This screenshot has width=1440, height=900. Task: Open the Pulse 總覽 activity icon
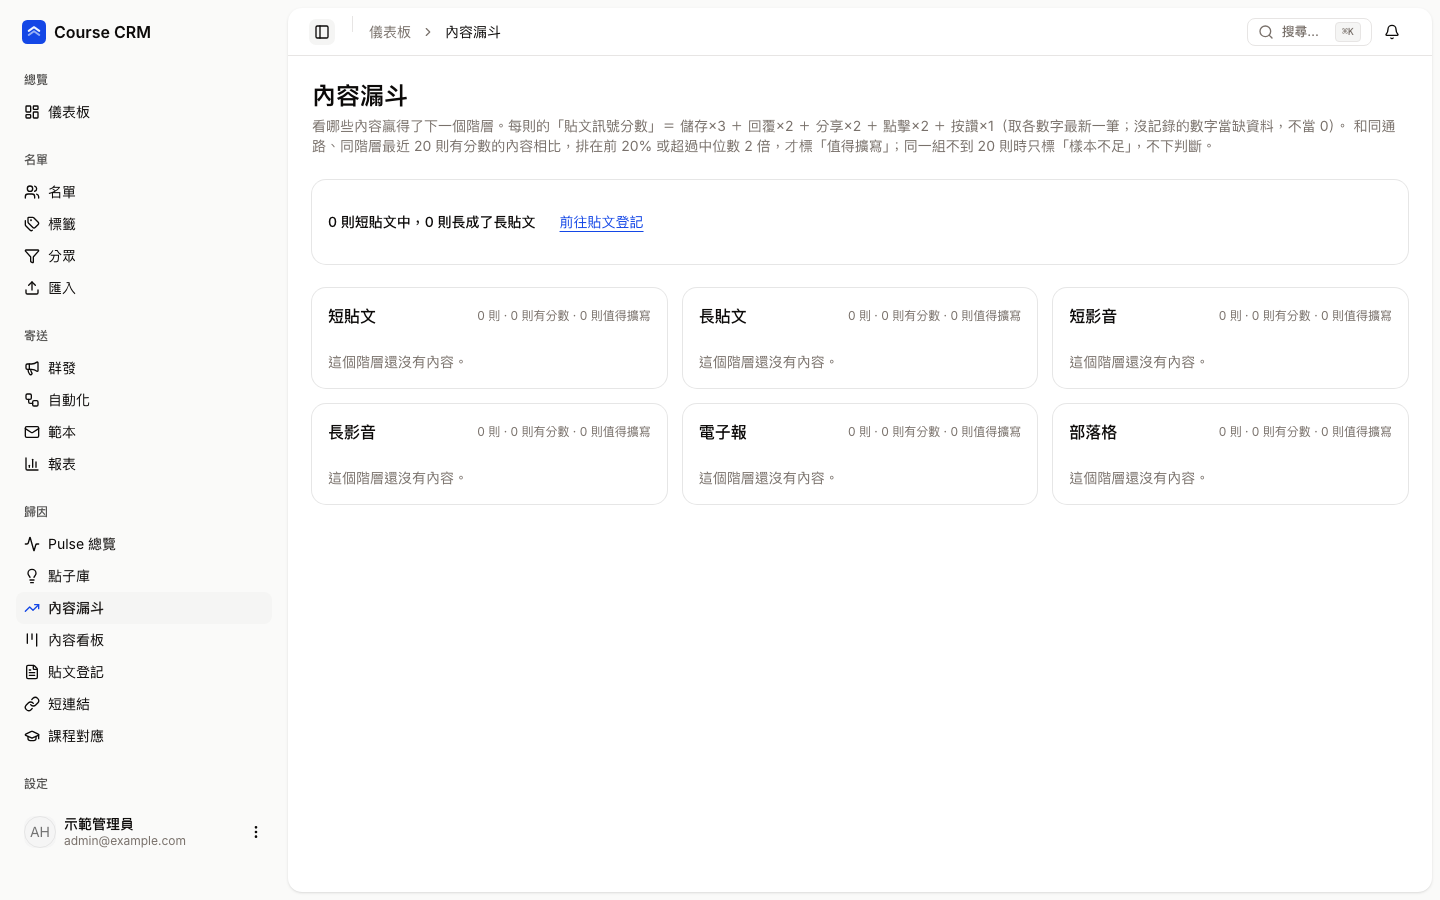coord(32,544)
